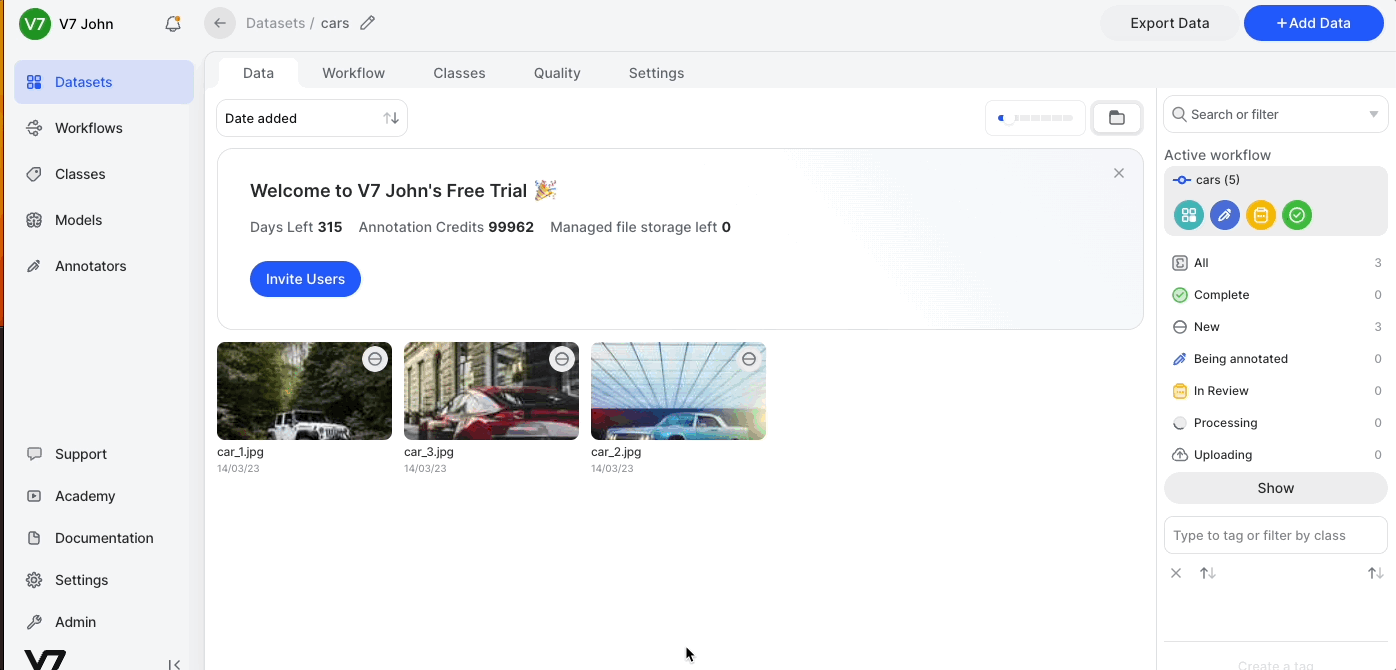Open Workflows in the sidebar
Viewport: 1396px width, 670px height.
tap(104, 128)
